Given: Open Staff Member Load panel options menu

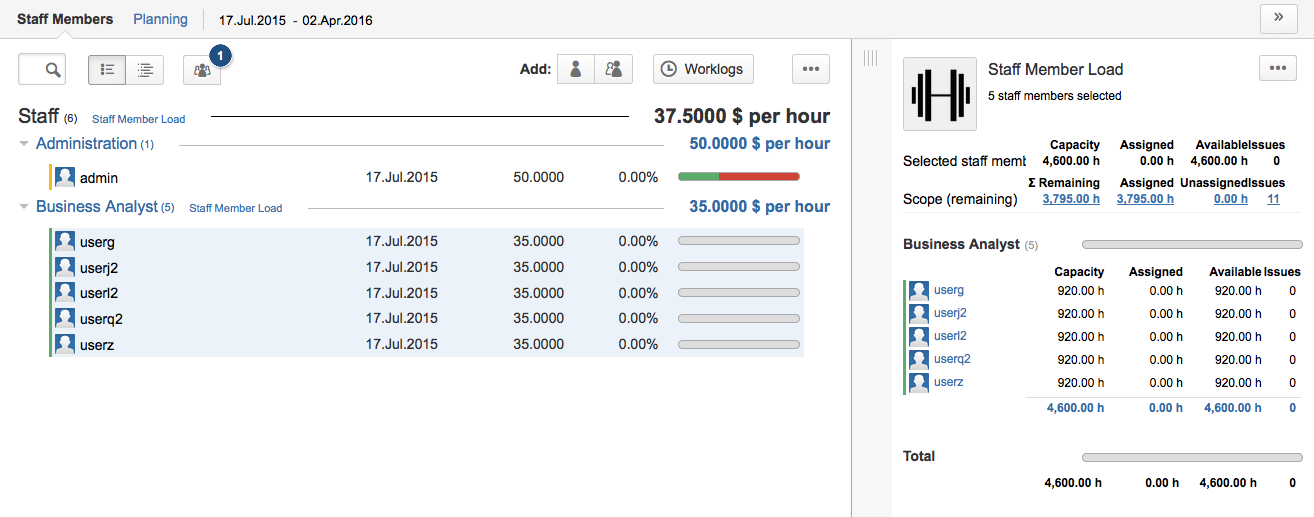Looking at the screenshot, I should click(x=1276, y=68).
